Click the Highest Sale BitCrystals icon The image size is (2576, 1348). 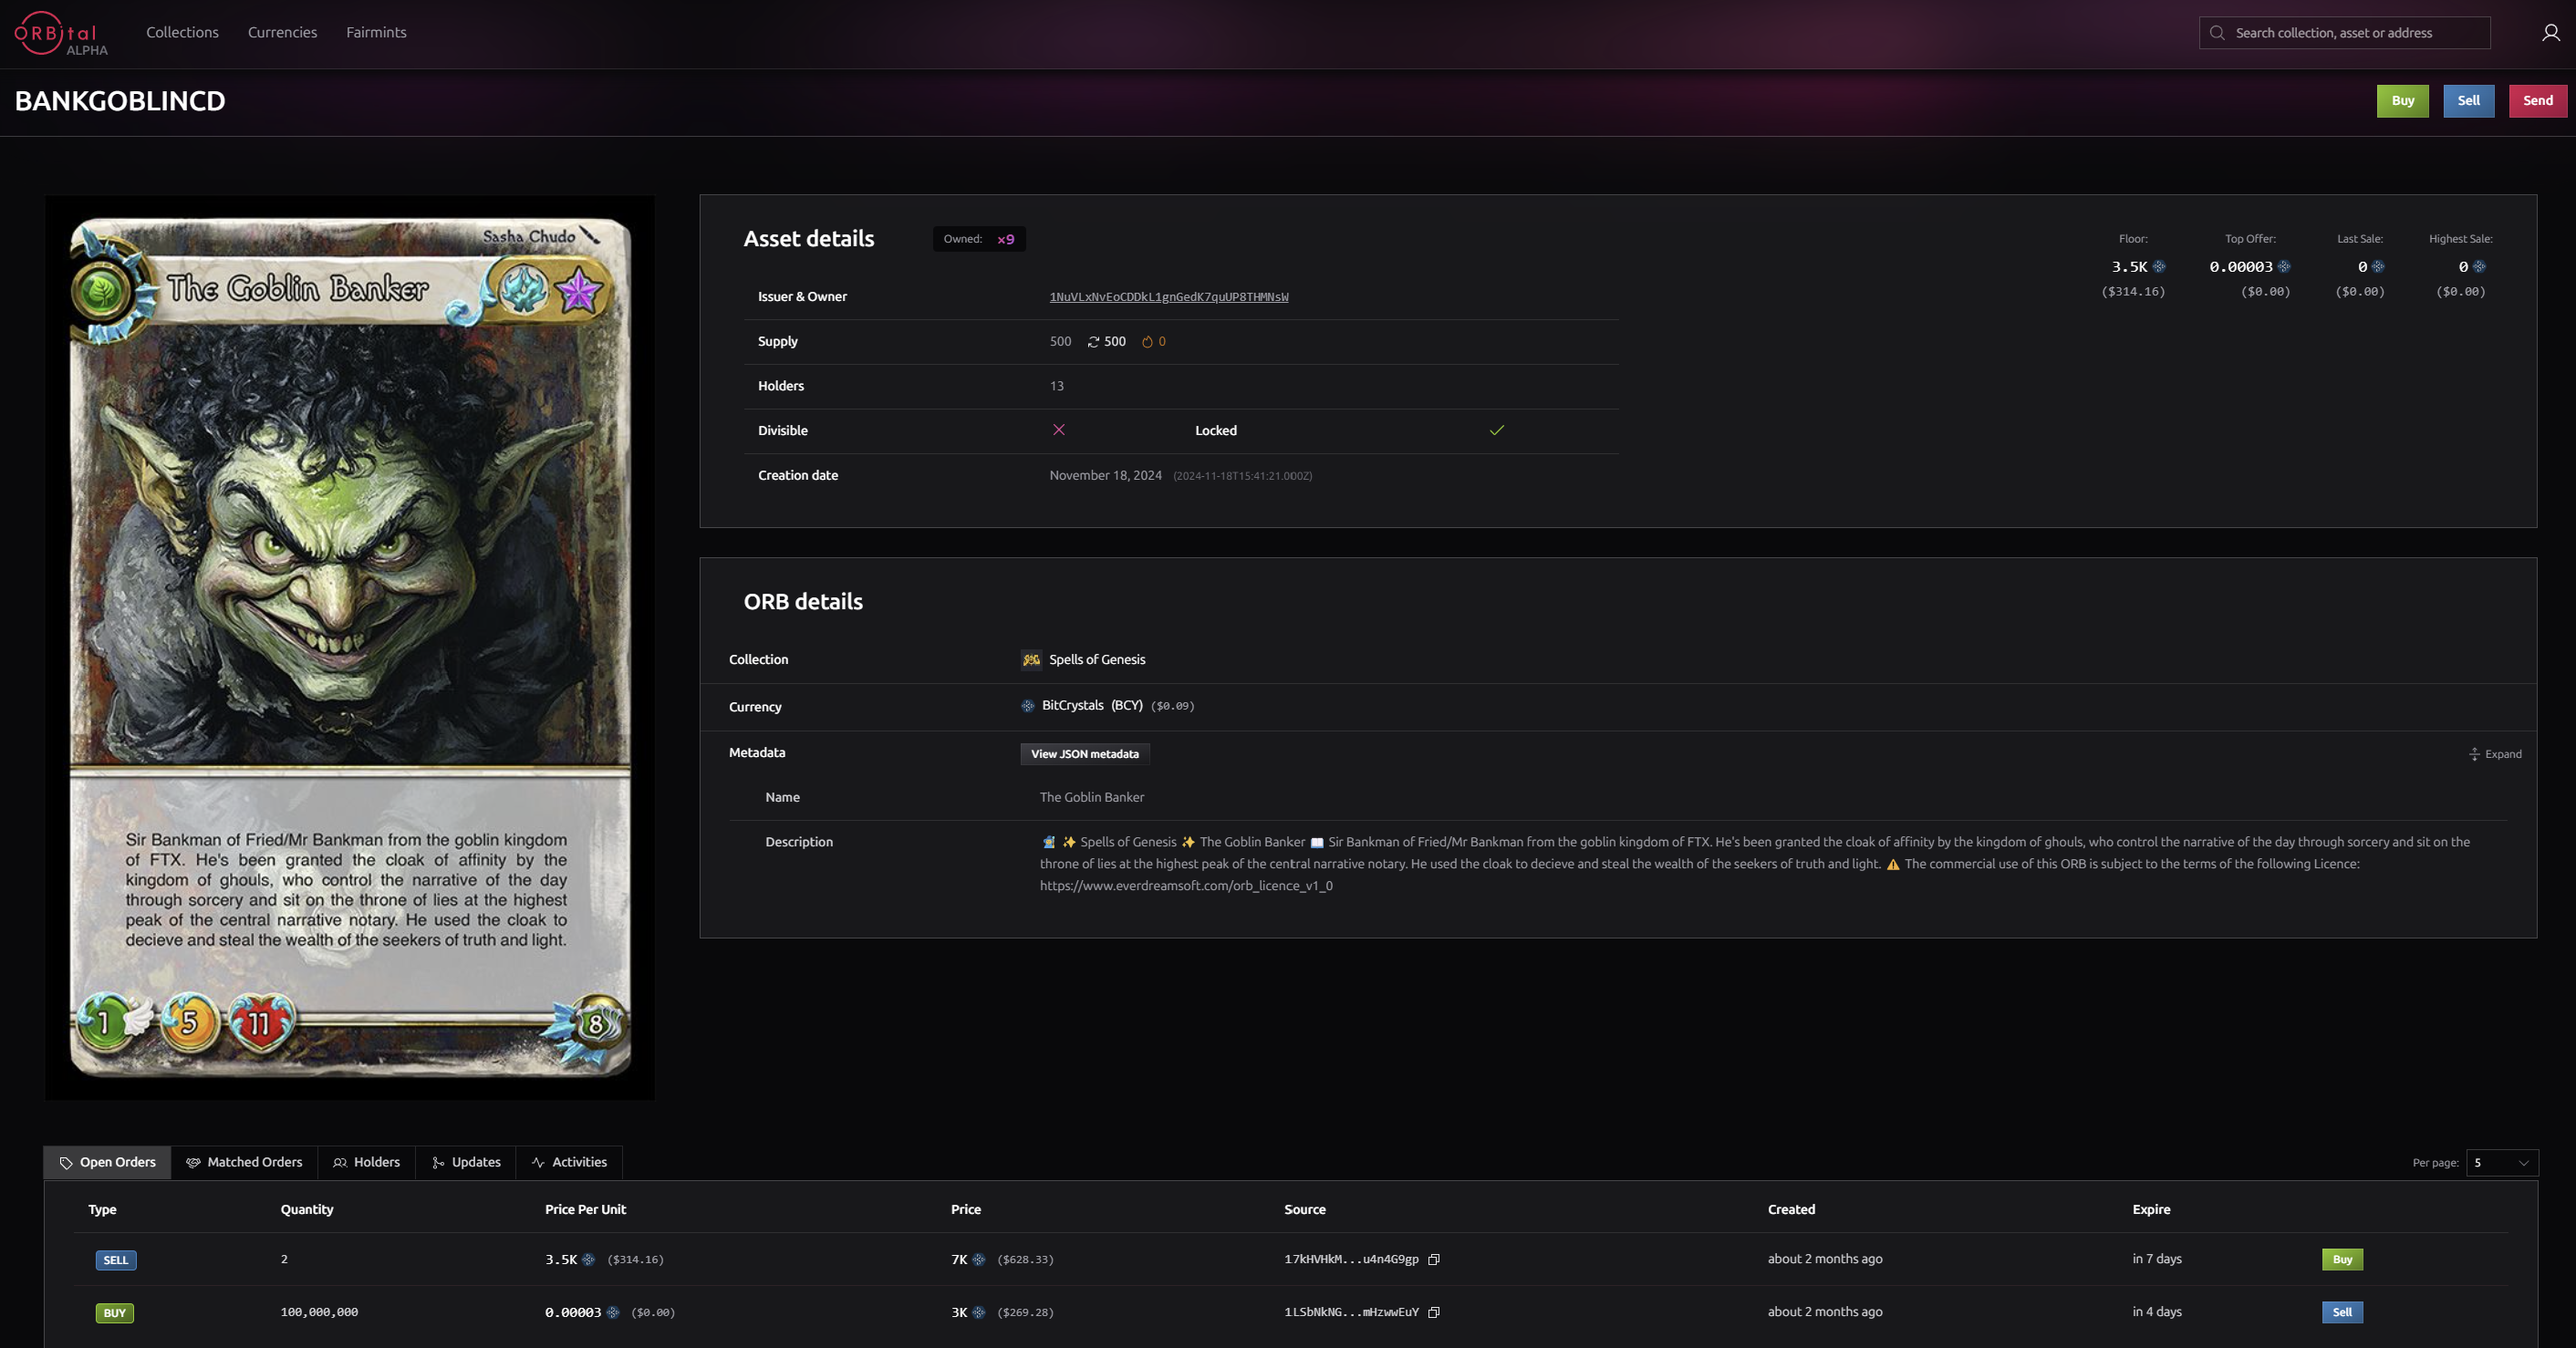point(2479,267)
